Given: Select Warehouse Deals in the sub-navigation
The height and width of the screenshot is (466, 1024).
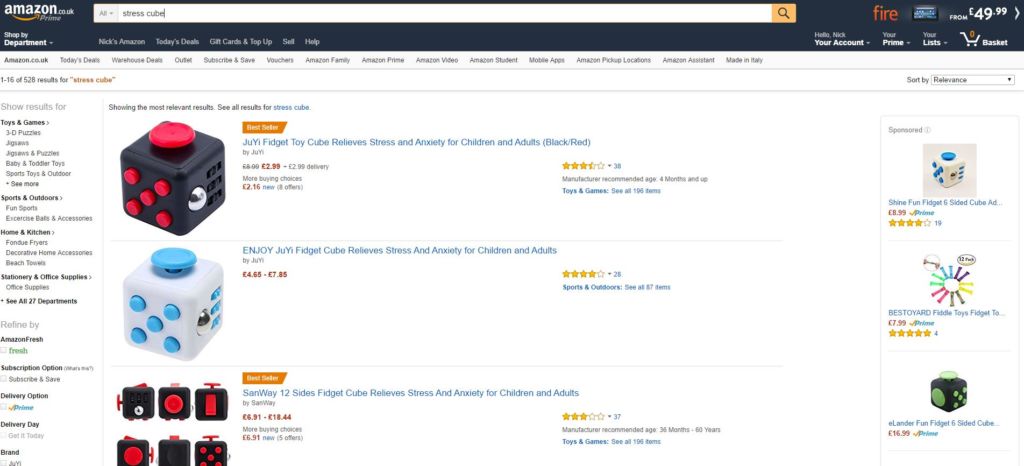Looking at the screenshot, I should click(x=136, y=60).
